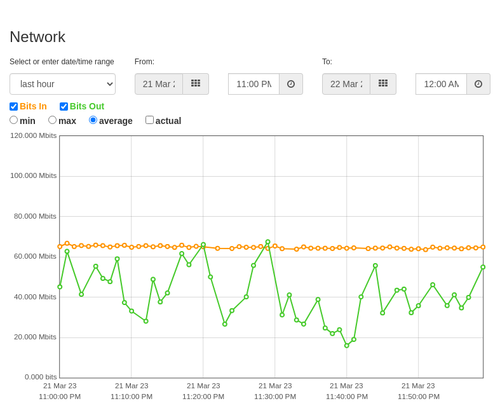The image size is (500, 403).
Task: Click the '11:50:00 PM' time axis label
Action: (419, 397)
